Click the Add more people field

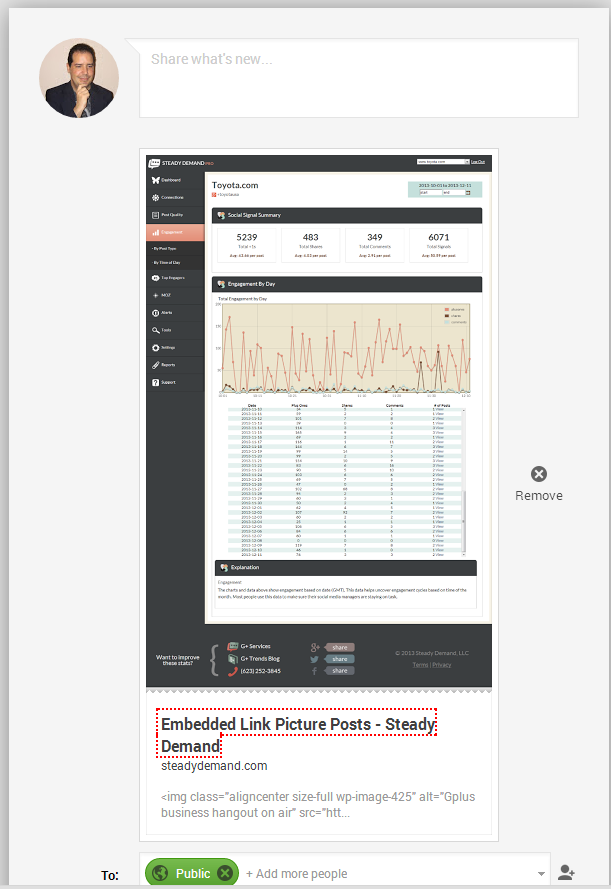(x=300, y=873)
